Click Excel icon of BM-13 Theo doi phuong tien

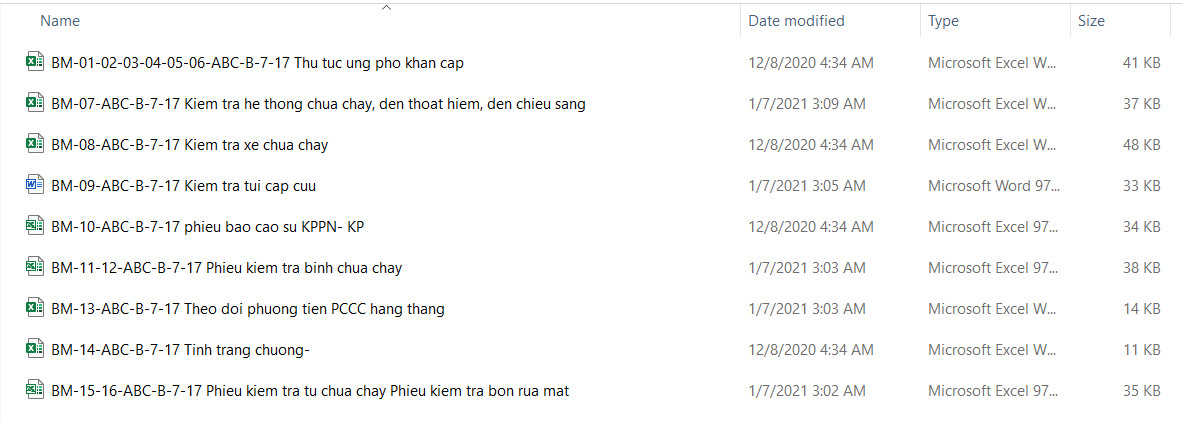point(34,308)
